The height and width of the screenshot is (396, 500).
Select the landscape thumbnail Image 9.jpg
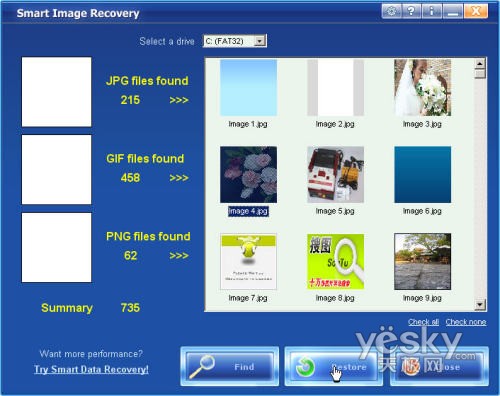[x=422, y=262]
